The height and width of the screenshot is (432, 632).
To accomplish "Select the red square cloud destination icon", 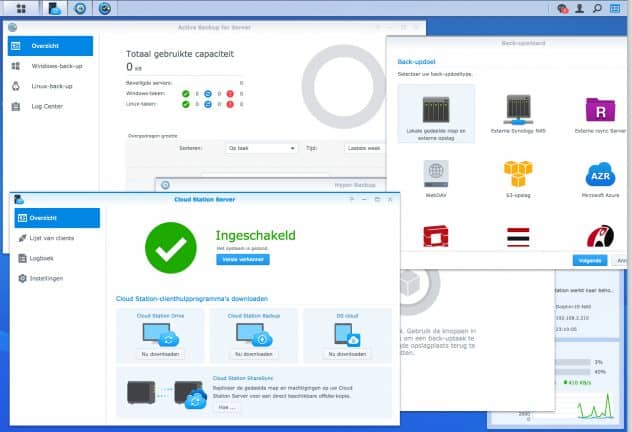I will (x=436, y=236).
